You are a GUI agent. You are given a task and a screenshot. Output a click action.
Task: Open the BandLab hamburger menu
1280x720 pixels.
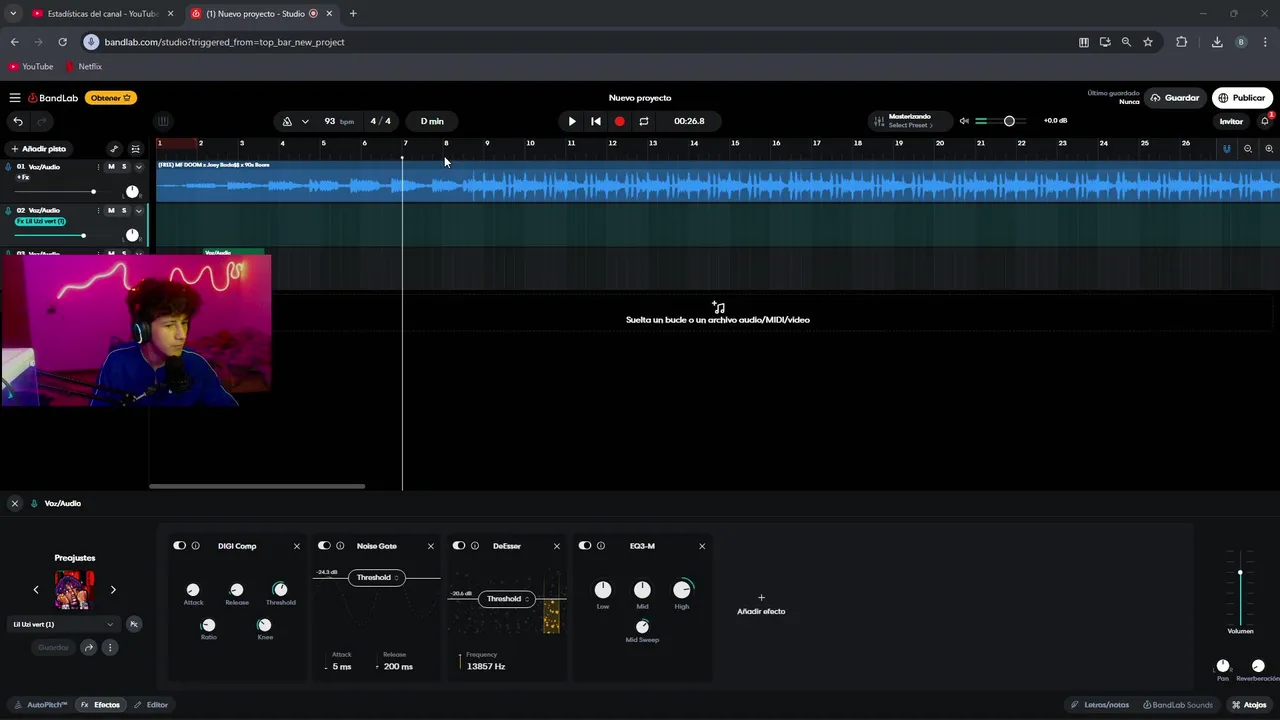(15, 98)
